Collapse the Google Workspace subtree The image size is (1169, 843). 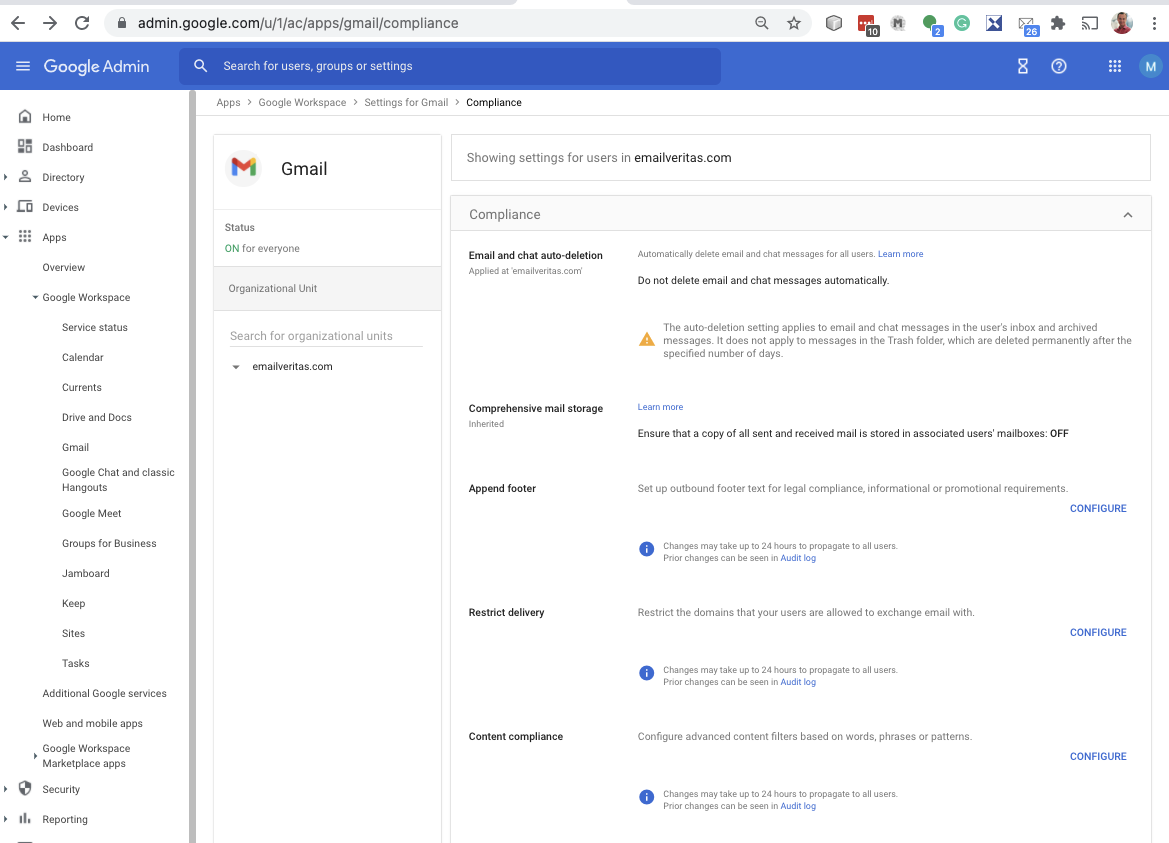pyautogui.click(x=35, y=297)
